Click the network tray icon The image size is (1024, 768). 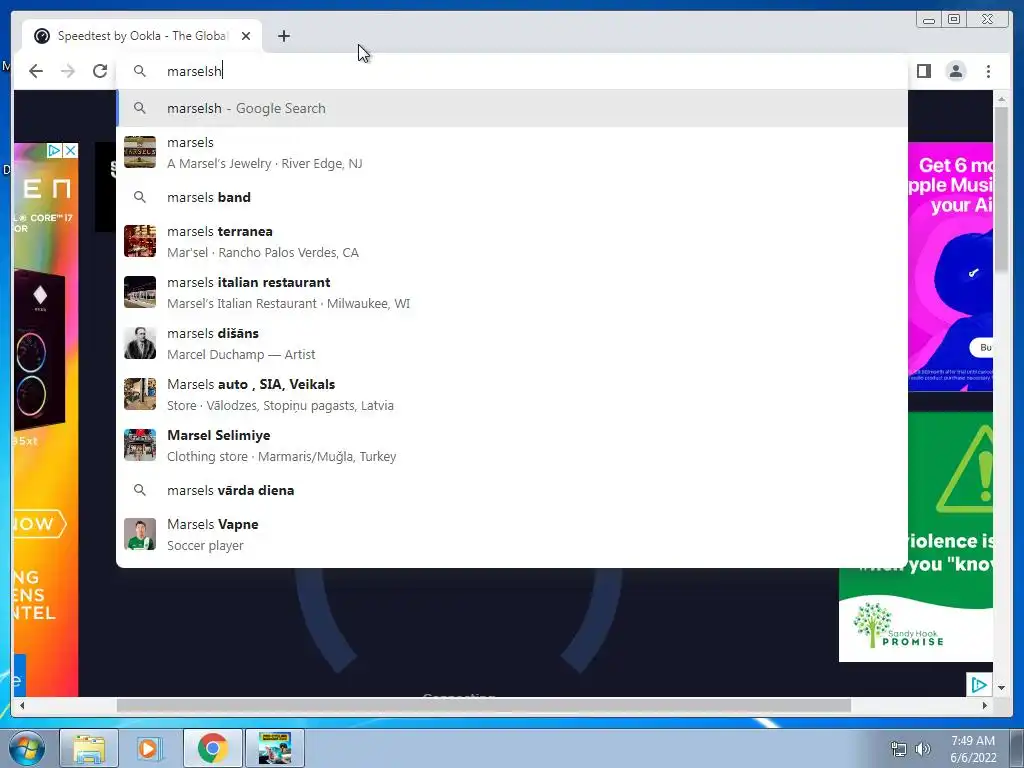tap(899, 749)
